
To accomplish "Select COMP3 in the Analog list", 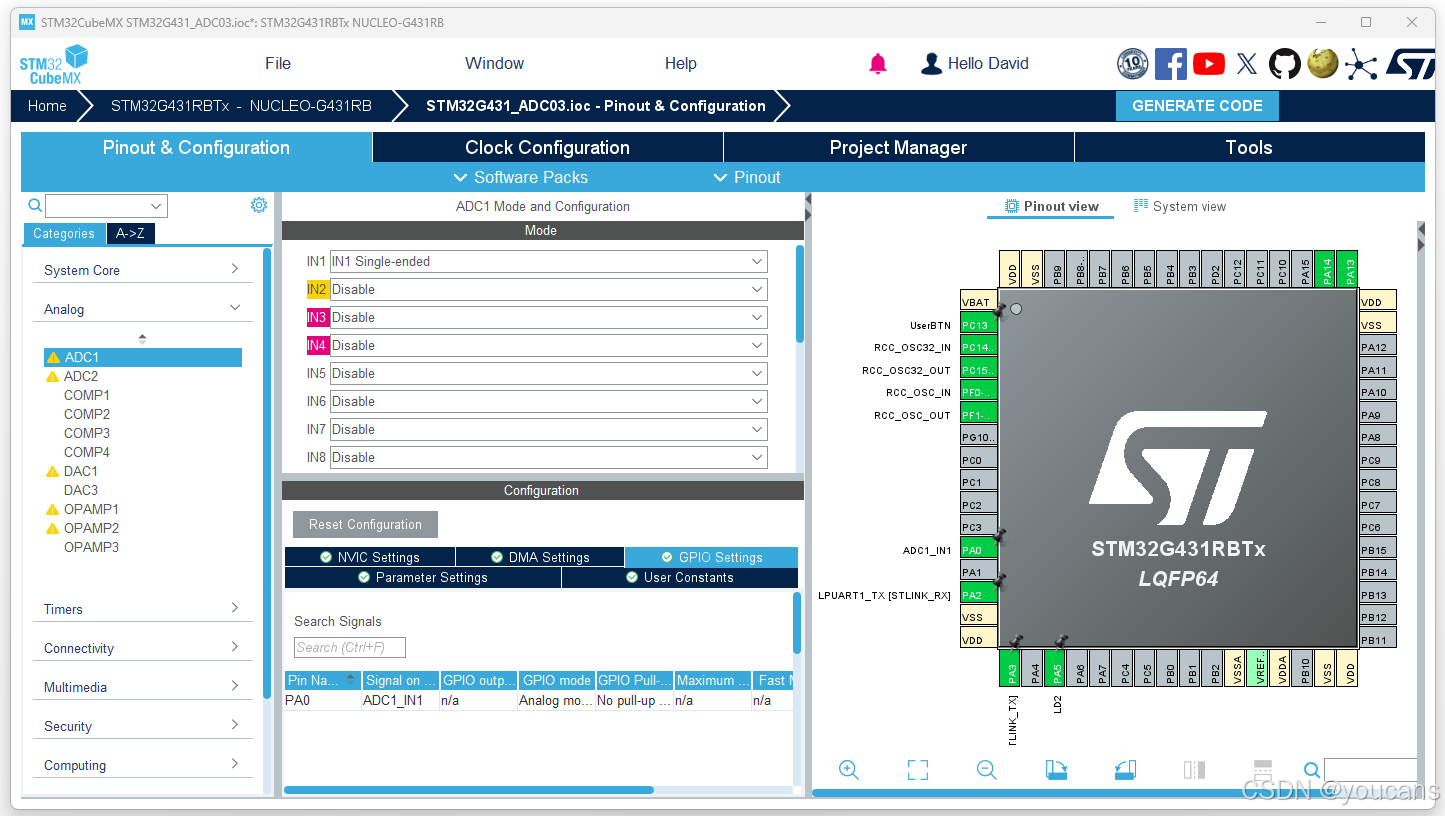I will (x=87, y=433).
